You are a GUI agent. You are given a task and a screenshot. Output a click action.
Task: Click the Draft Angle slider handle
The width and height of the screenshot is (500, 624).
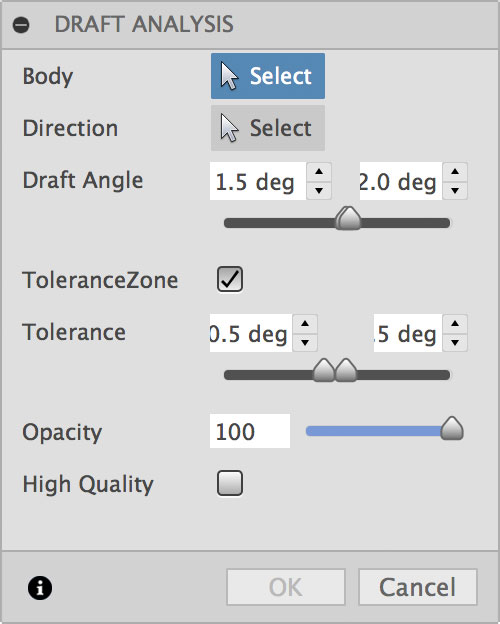[x=348, y=218]
